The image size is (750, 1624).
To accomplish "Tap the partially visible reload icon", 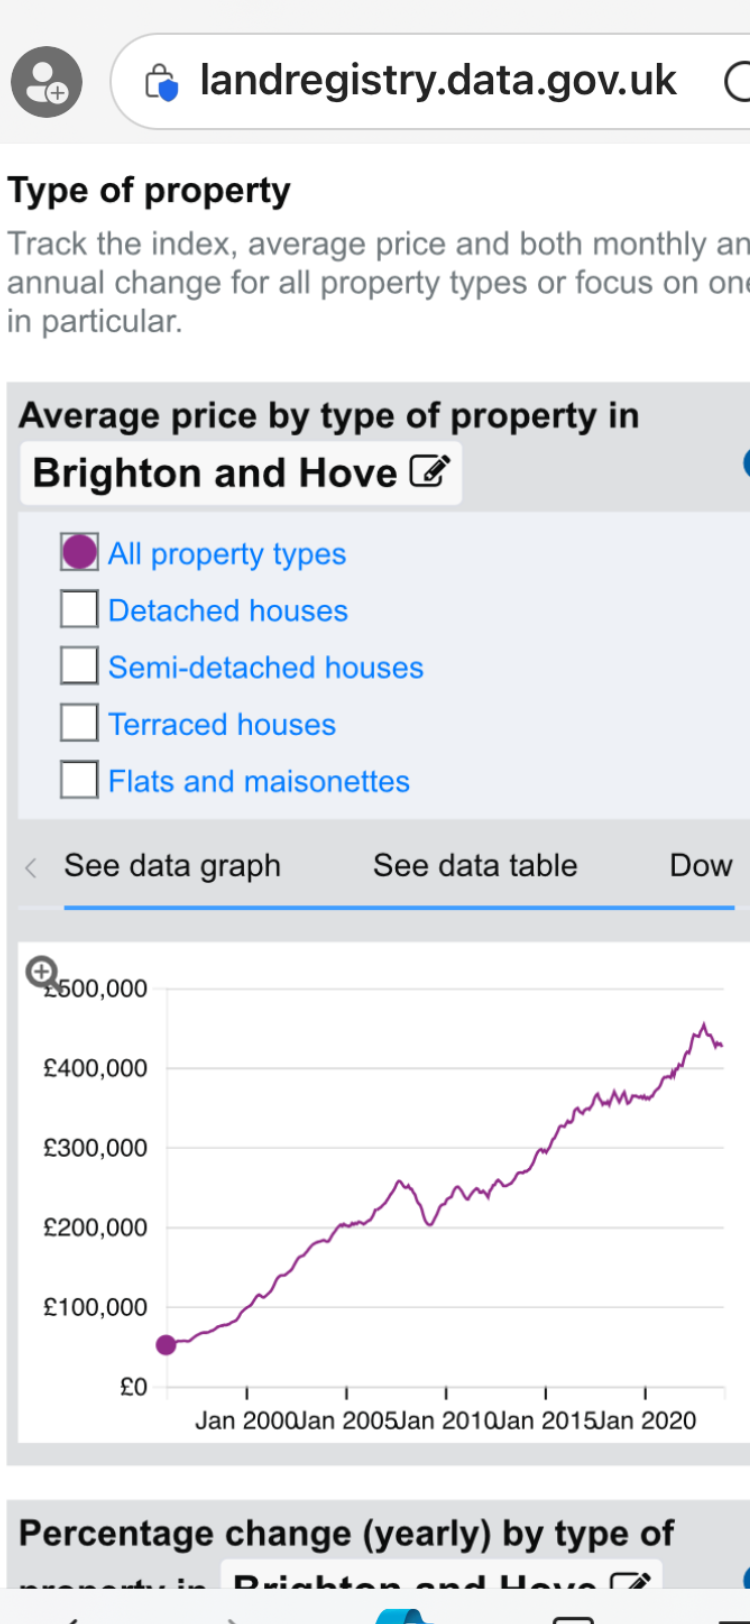I will pos(737,82).
